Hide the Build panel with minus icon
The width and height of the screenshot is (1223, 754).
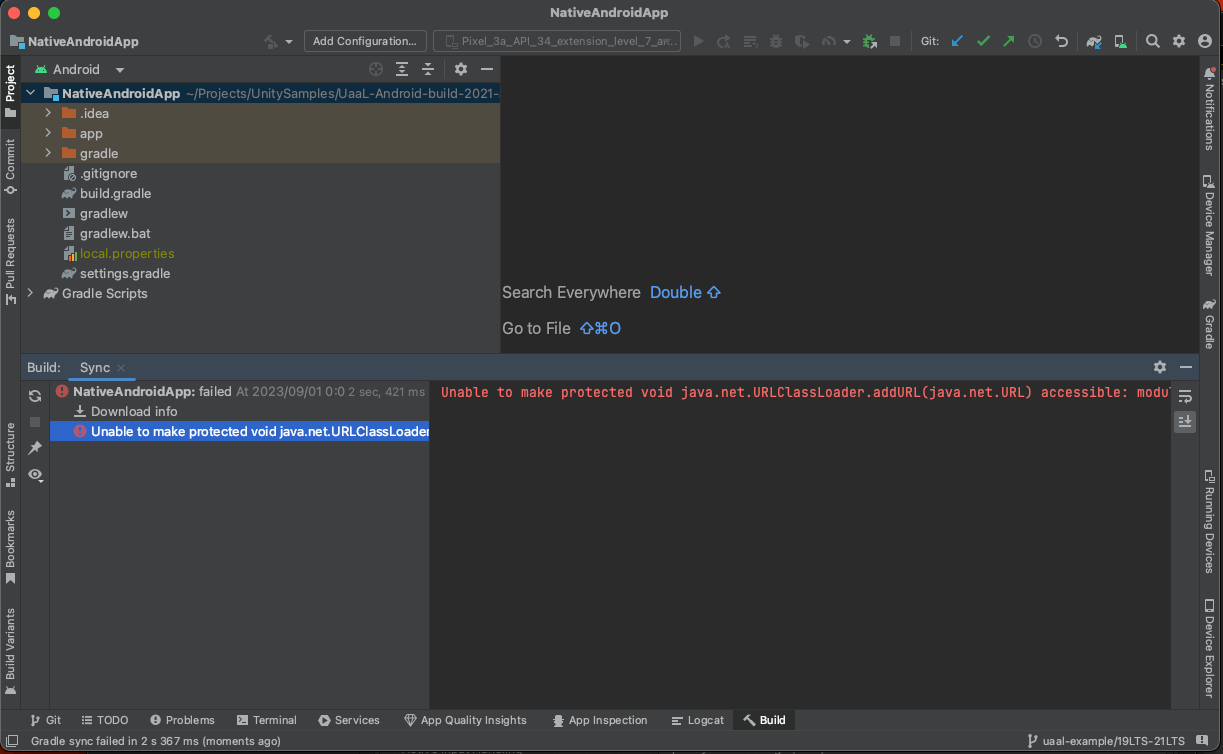tap(1186, 367)
